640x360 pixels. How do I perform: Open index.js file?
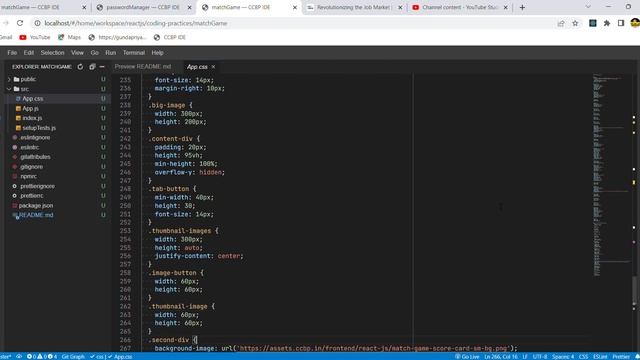(x=32, y=118)
